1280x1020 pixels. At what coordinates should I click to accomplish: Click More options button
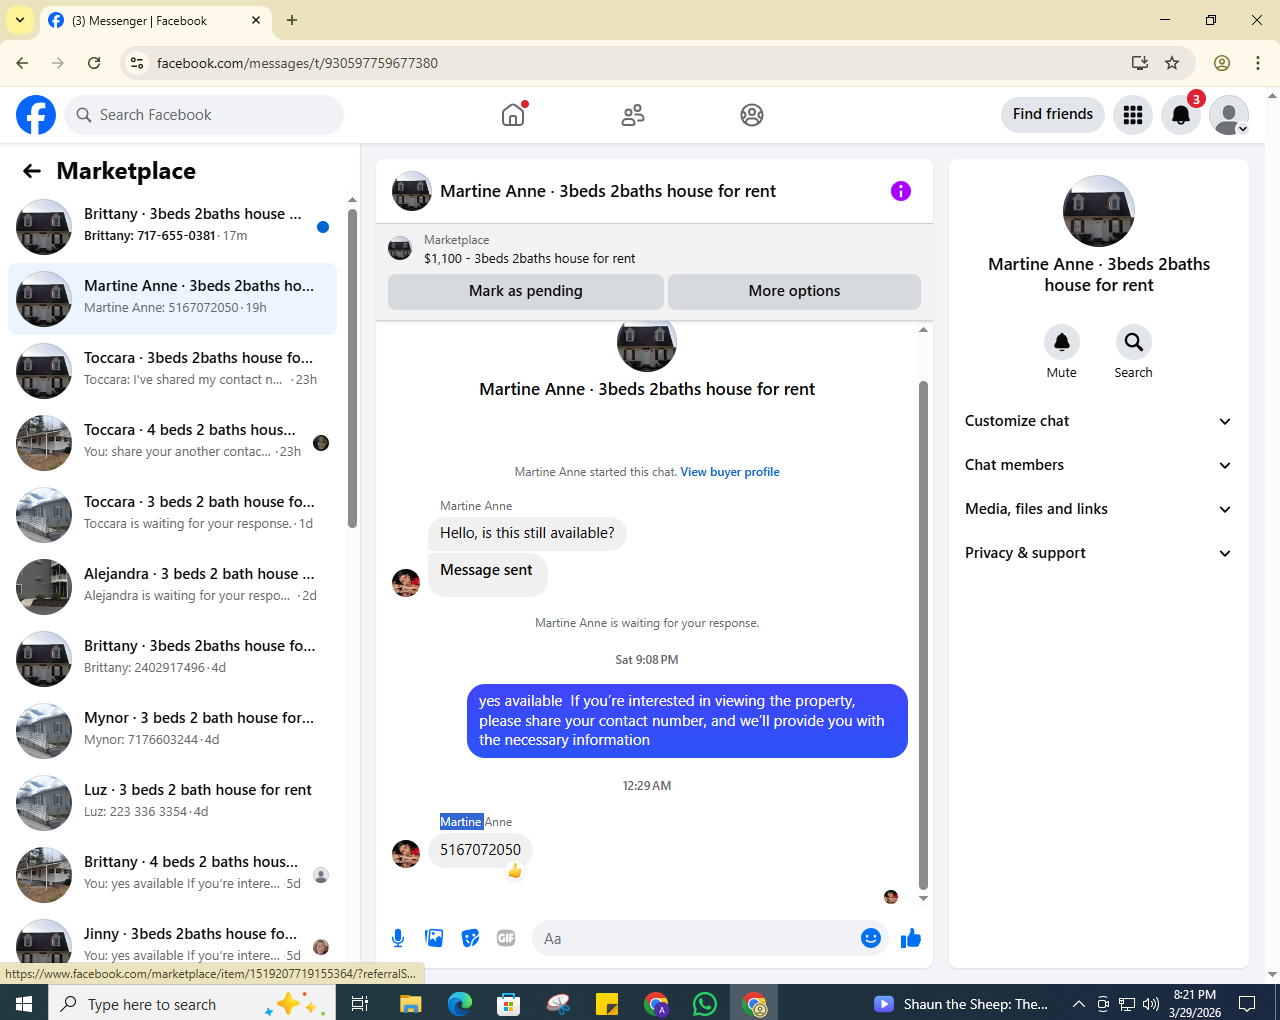pos(794,291)
